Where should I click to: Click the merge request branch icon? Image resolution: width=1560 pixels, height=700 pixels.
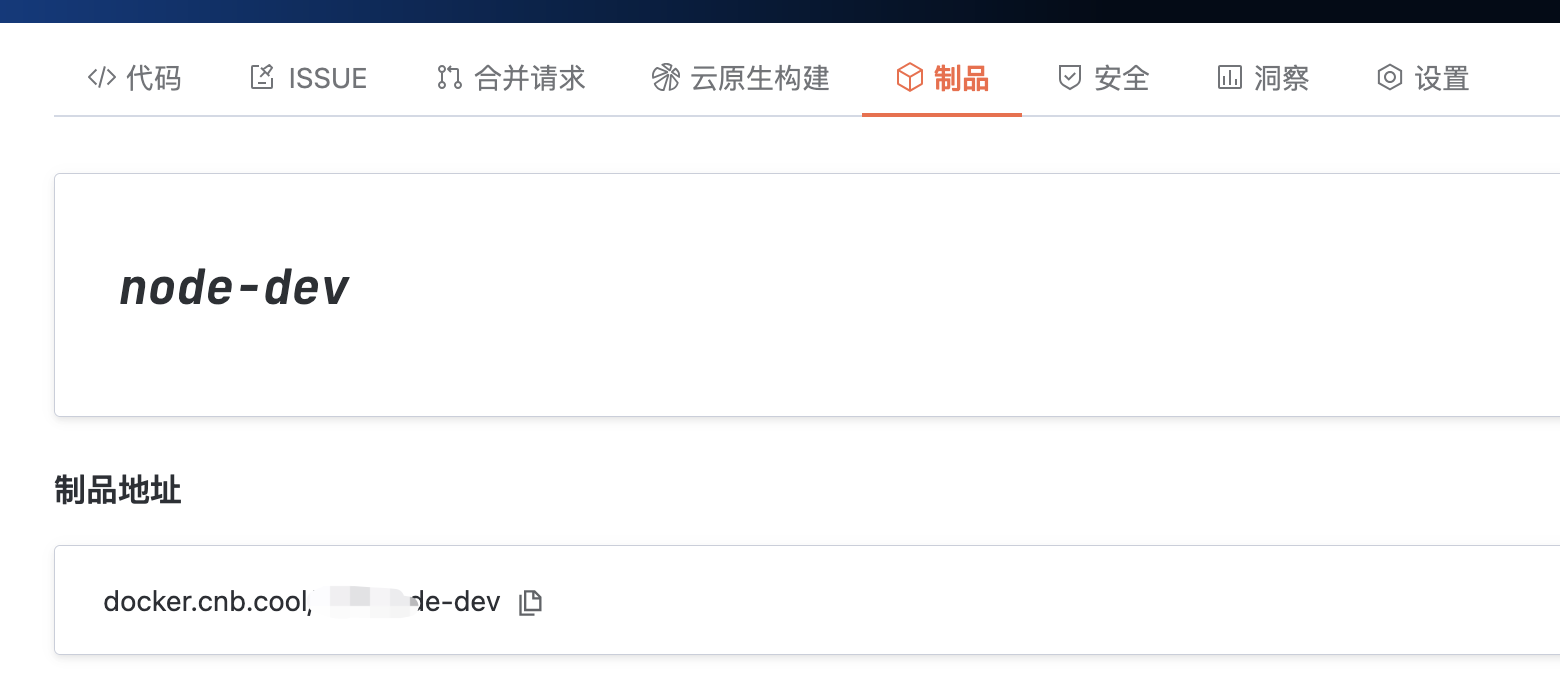point(449,78)
